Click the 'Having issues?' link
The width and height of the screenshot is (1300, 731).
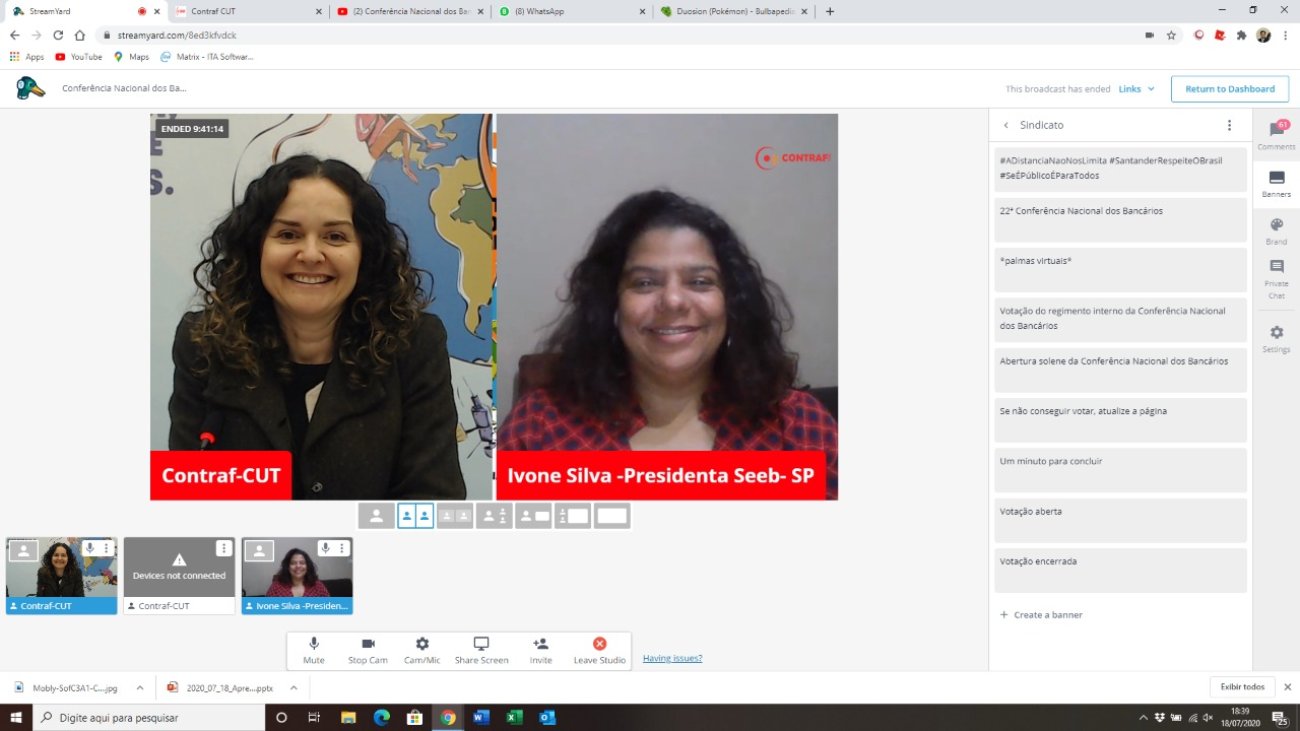coord(672,658)
